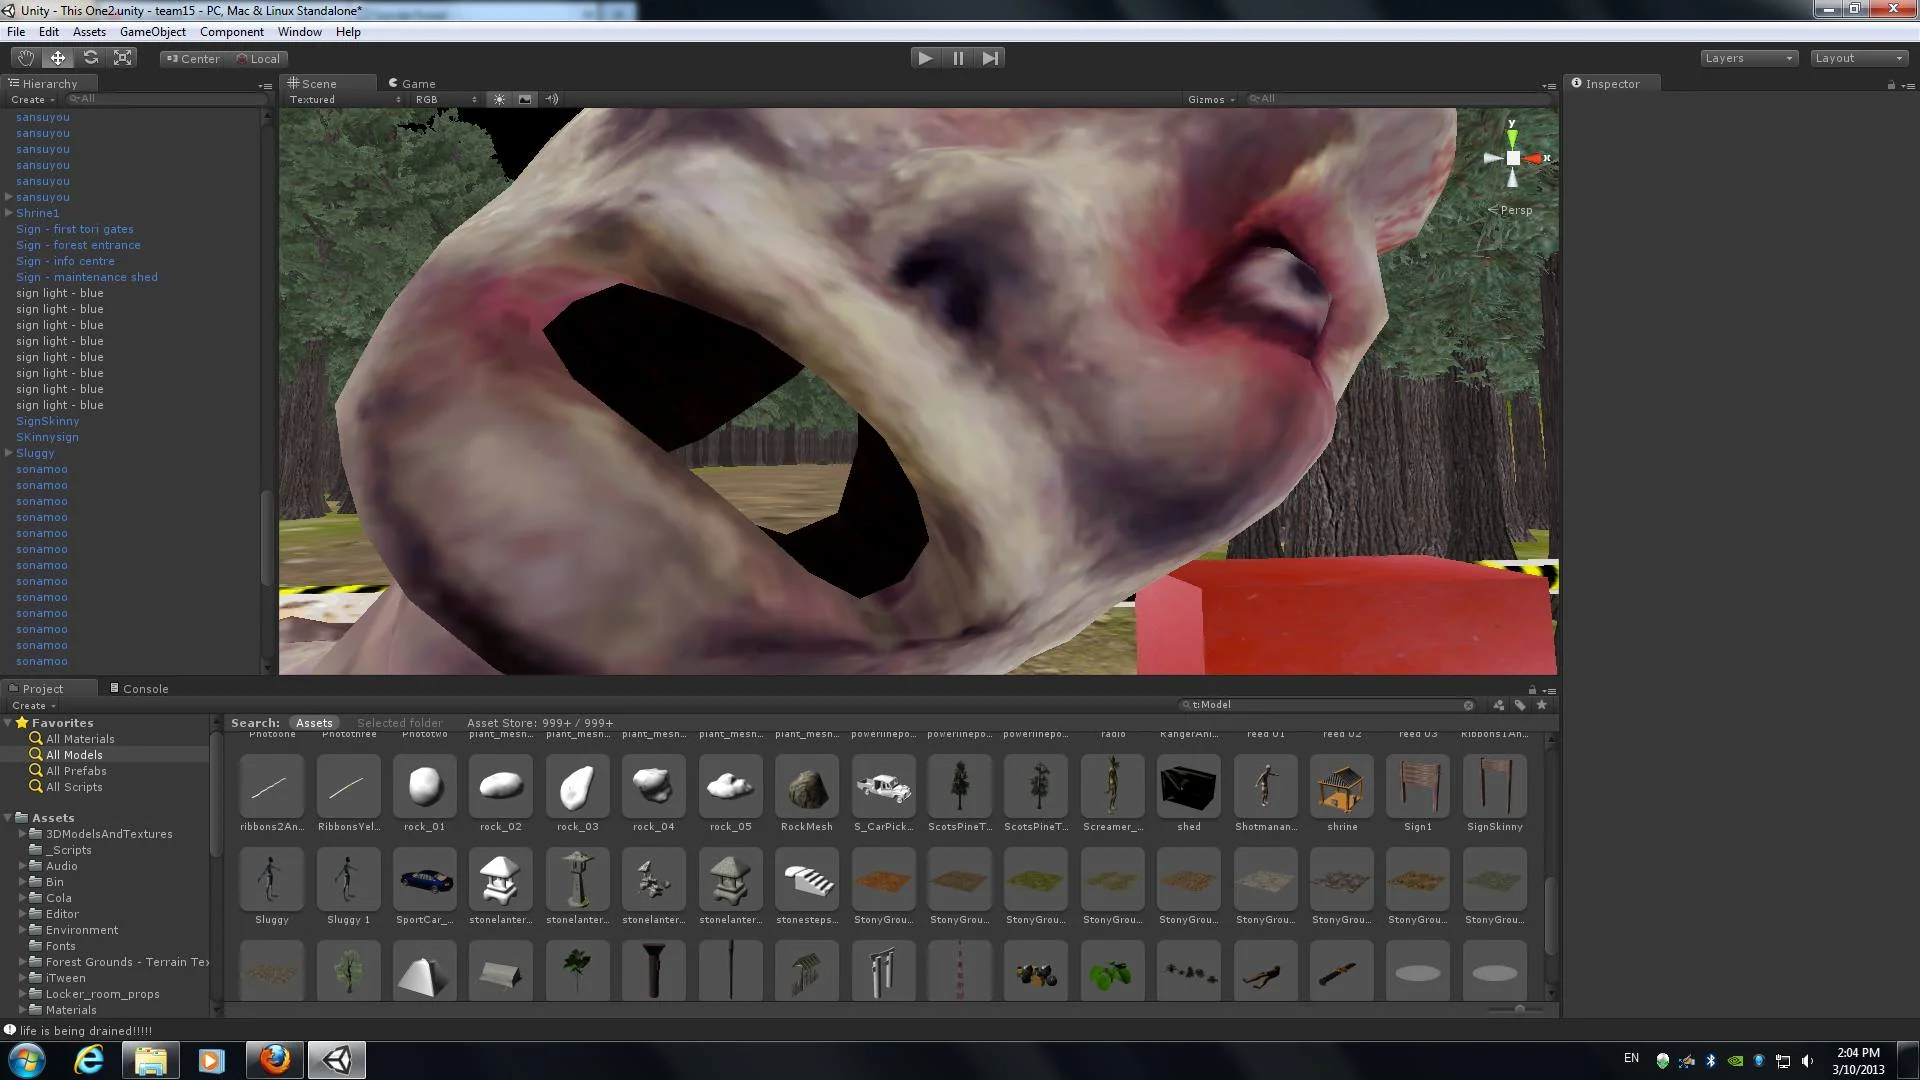Select the Move (translate) tool
Viewport: 1920px width, 1080px height.
click(x=58, y=58)
